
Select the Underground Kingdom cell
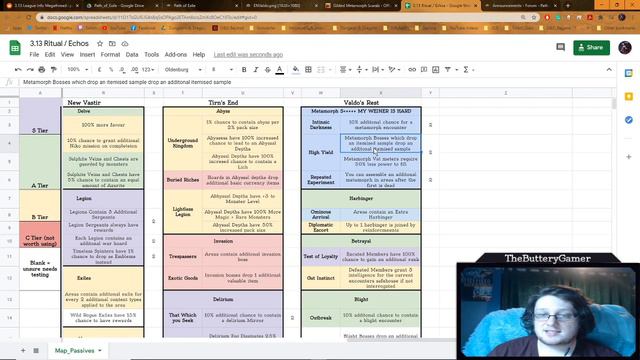183,143
